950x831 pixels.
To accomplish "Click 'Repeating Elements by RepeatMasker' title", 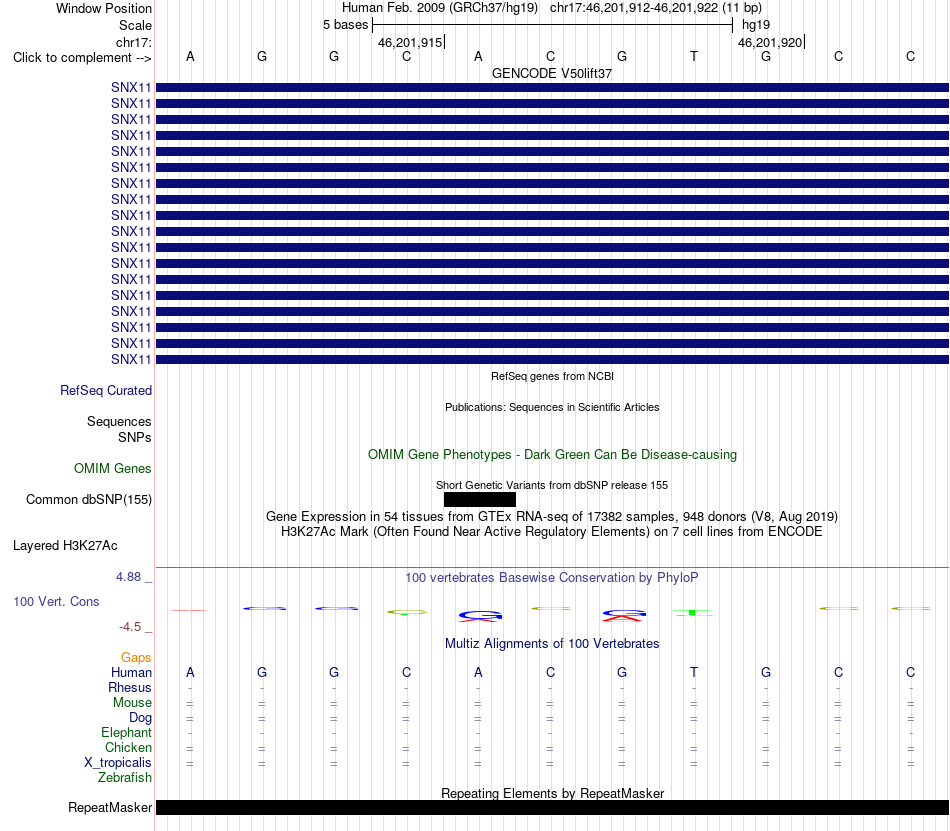I will pos(552,793).
